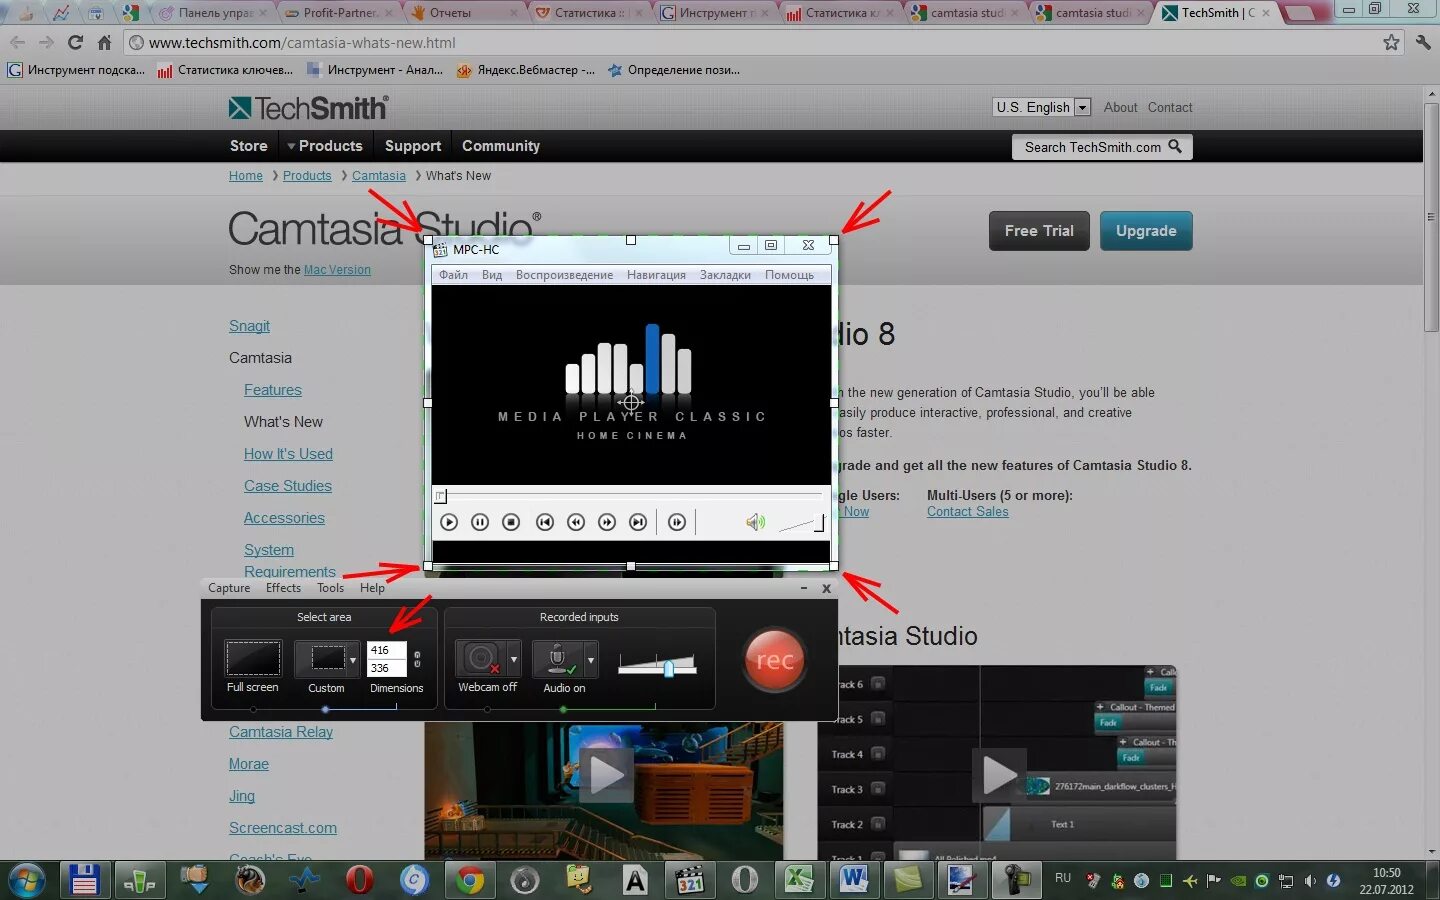Skip to previous track in MPC-HC

click(545, 522)
